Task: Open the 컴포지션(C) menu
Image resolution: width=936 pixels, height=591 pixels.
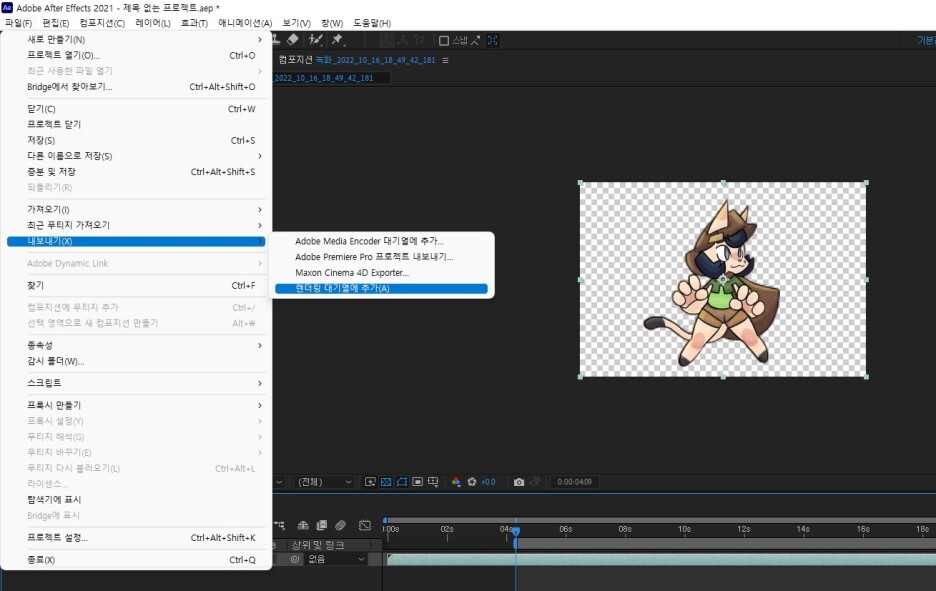Action: tap(102, 23)
